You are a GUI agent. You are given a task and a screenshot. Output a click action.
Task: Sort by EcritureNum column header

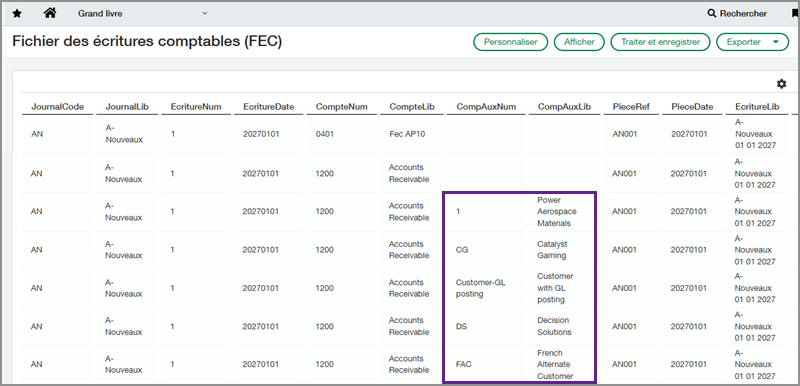196,107
